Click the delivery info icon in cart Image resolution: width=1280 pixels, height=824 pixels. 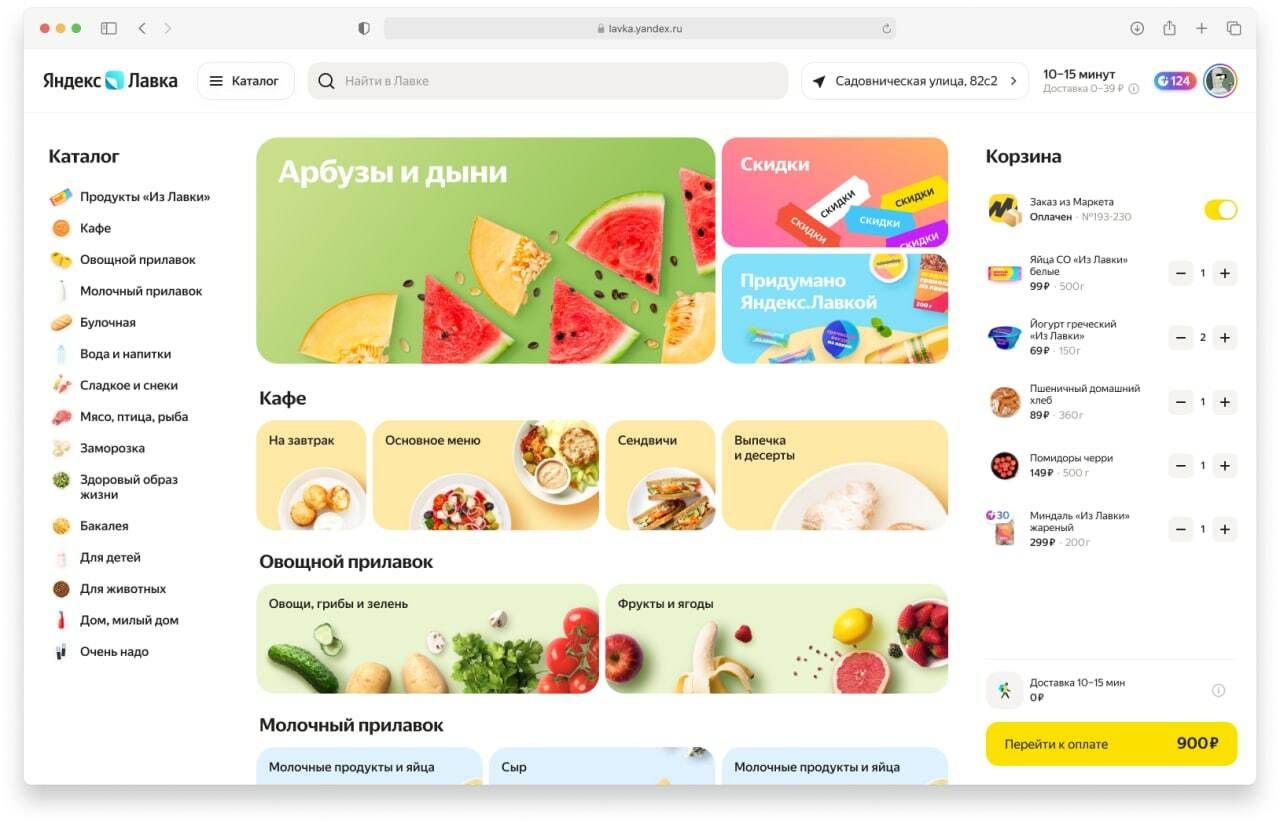tap(1218, 690)
